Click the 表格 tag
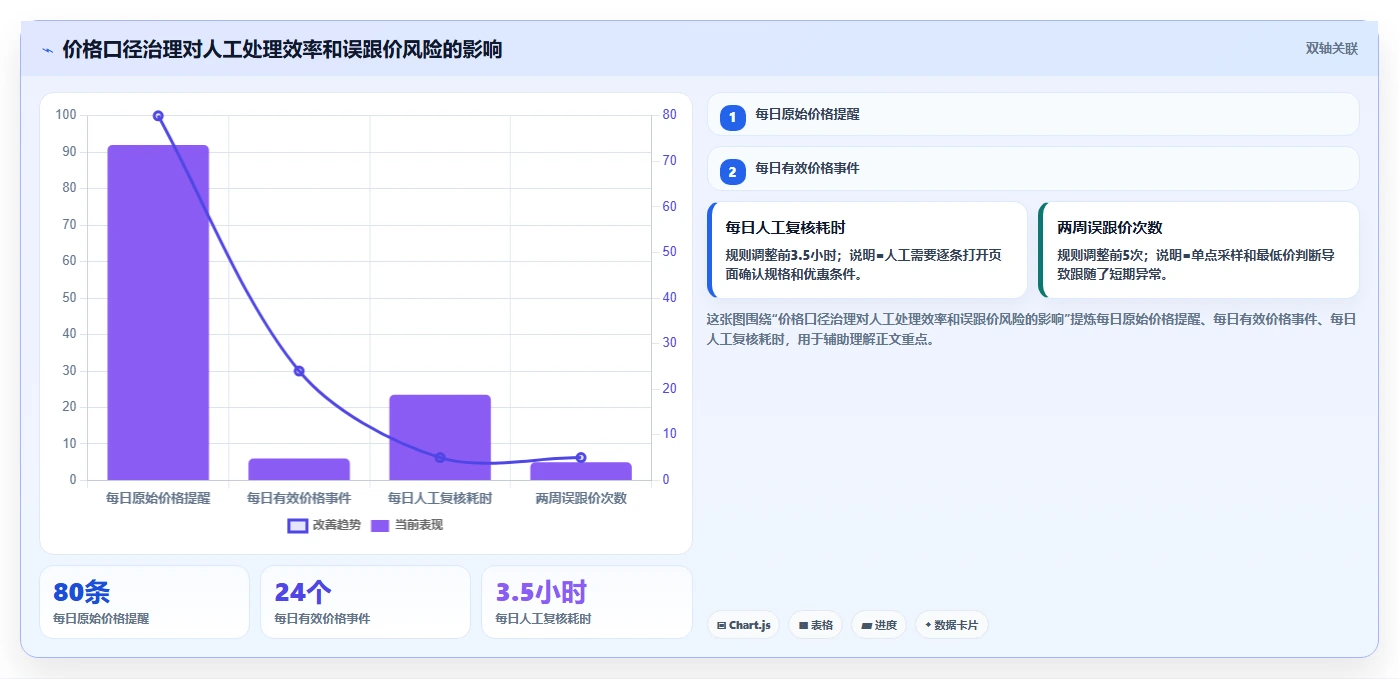 (x=815, y=625)
